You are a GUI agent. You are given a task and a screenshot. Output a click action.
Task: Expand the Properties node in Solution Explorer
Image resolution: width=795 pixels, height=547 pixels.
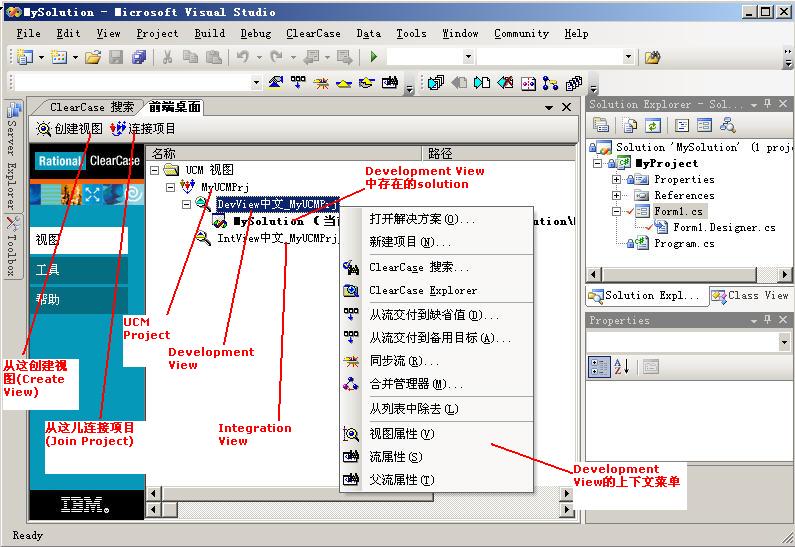616,179
